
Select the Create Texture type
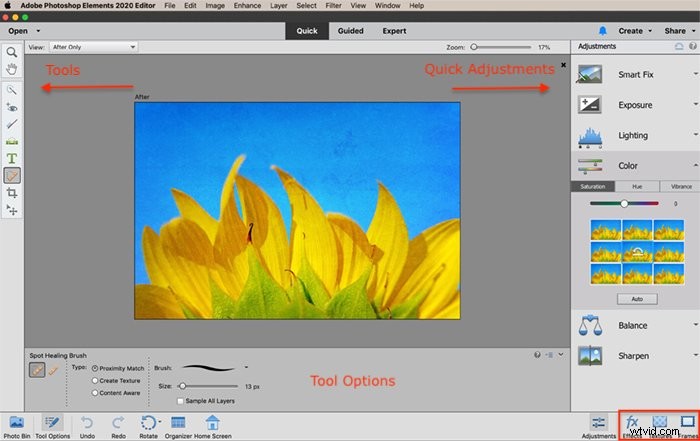[x=95, y=381]
